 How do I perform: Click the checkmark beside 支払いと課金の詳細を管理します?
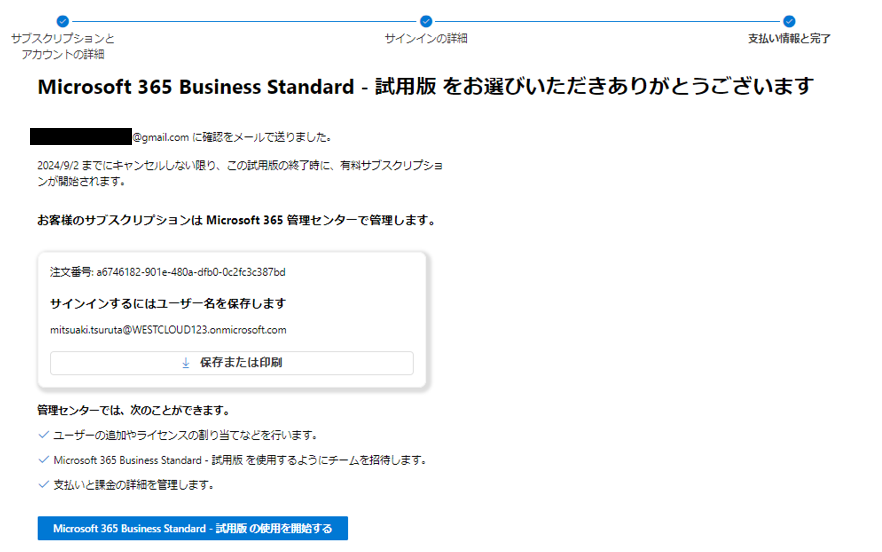pyautogui.click(x=43, y=484)
